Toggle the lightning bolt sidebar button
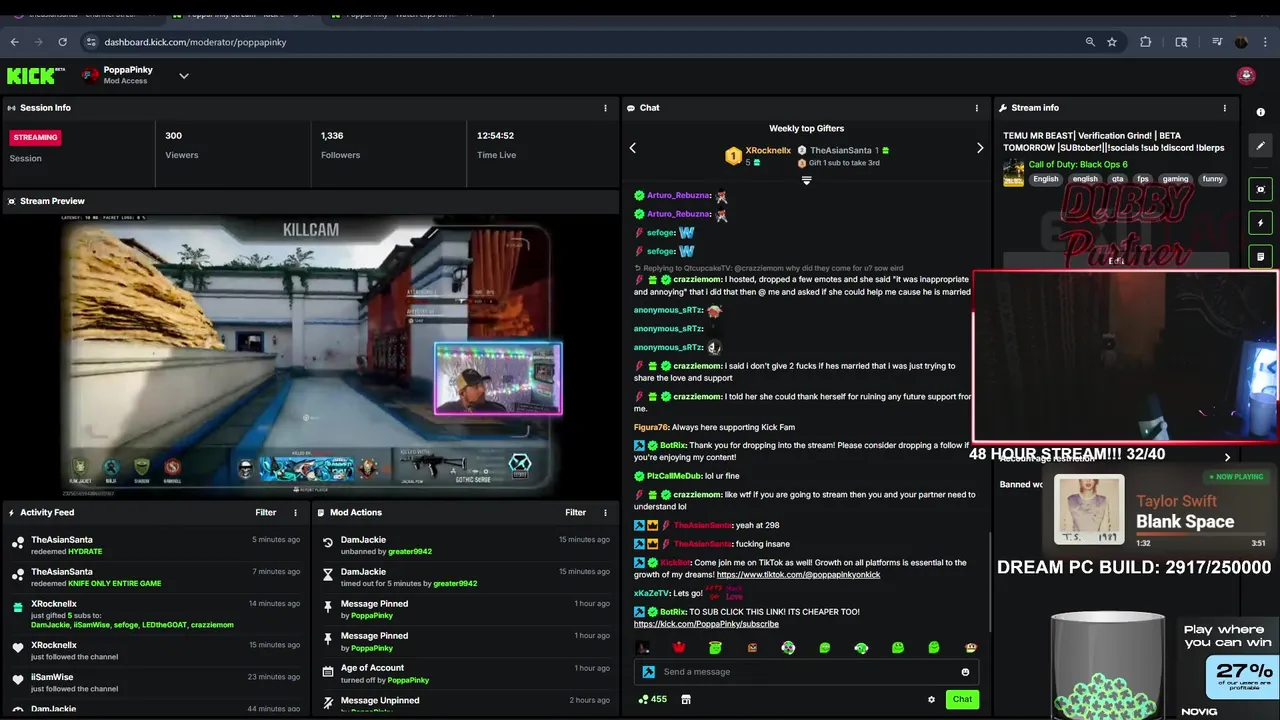Viewport: 1280px width, 720px height. (1261, 223)
